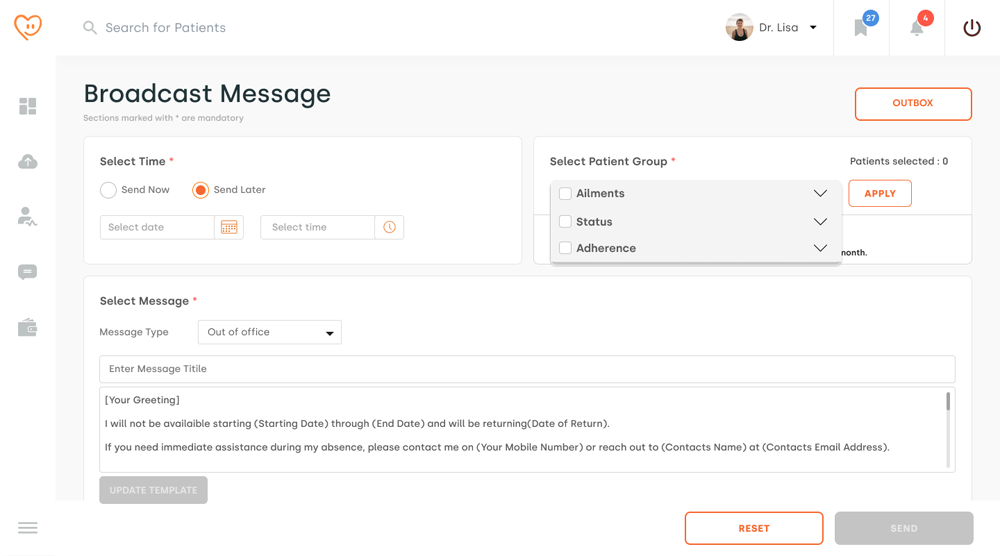Click the power logout icon

(972, 28)
